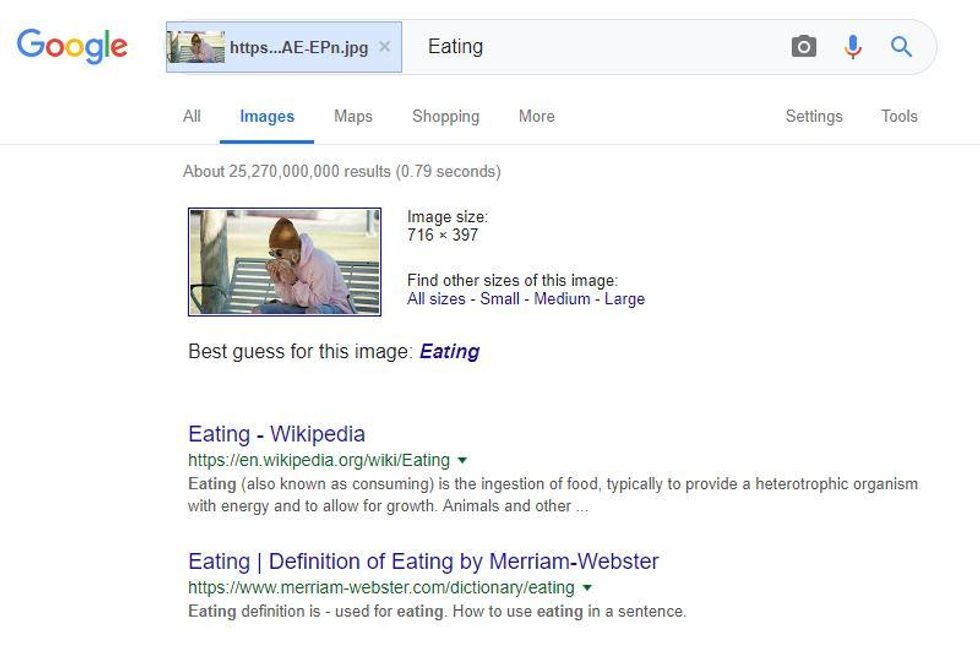The image size is (980, 648).
Task: Switch to the All results tab
Action: pos(192,116)
